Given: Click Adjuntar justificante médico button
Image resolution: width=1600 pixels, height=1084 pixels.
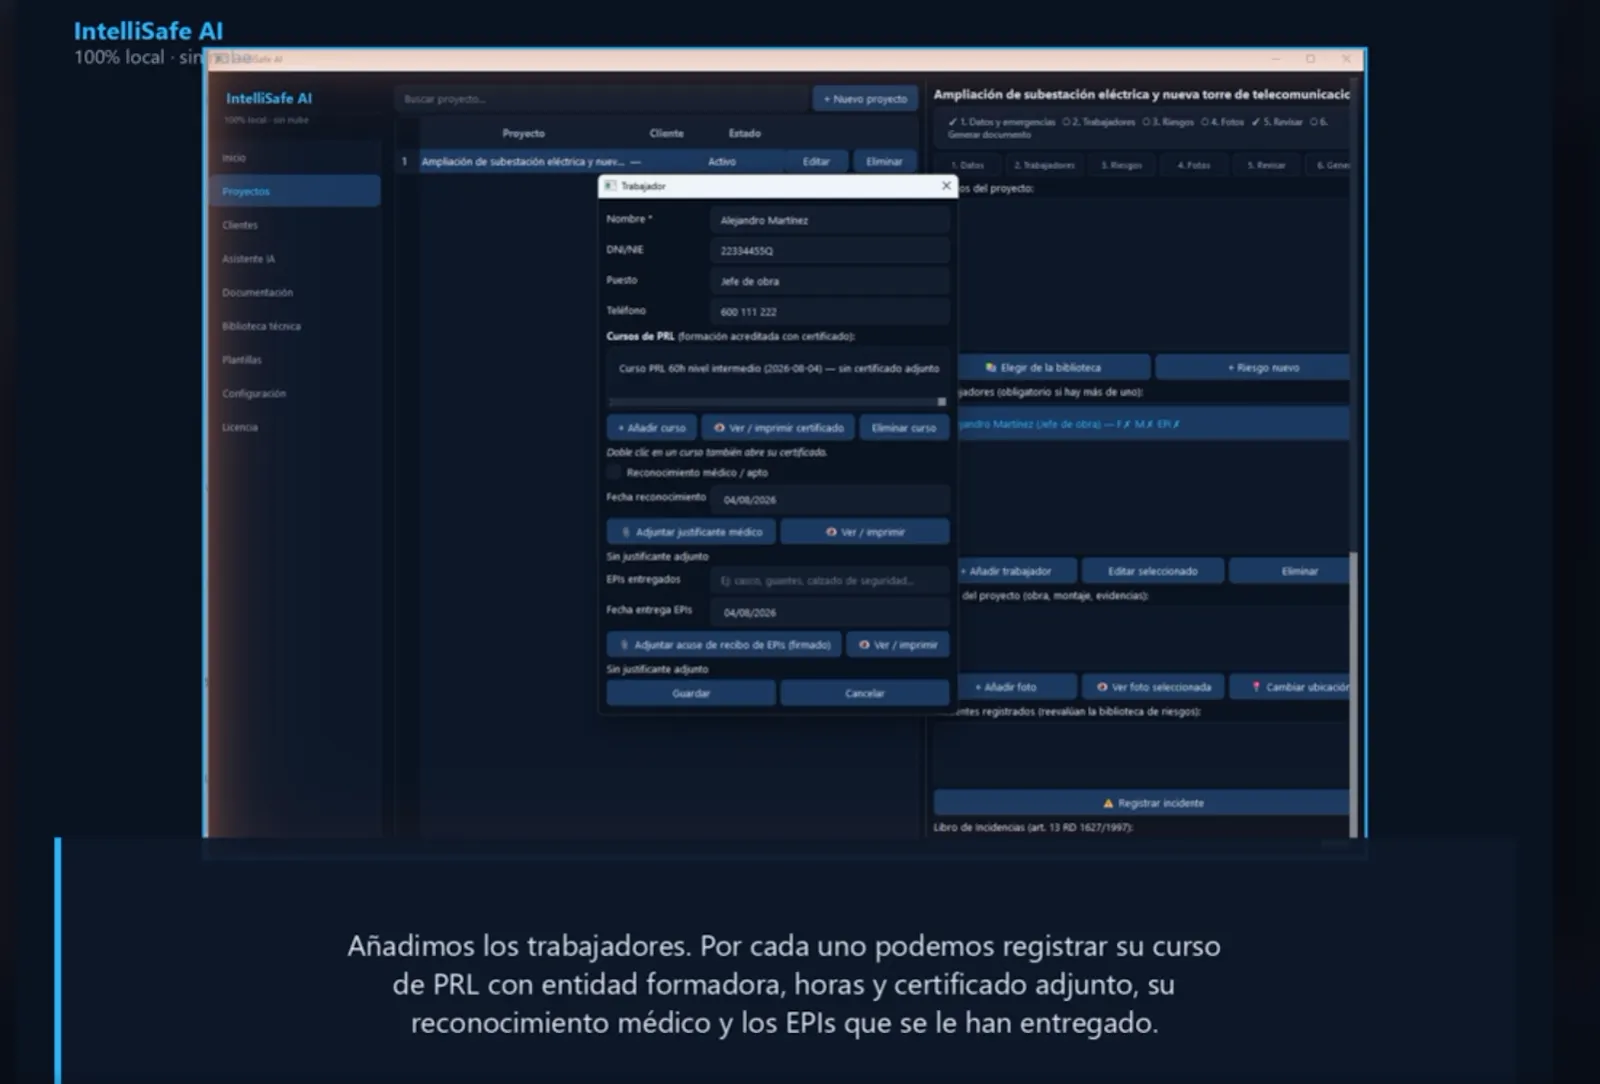Looking at the screenshot, I should pyautogui.click(x=691, y=532).
